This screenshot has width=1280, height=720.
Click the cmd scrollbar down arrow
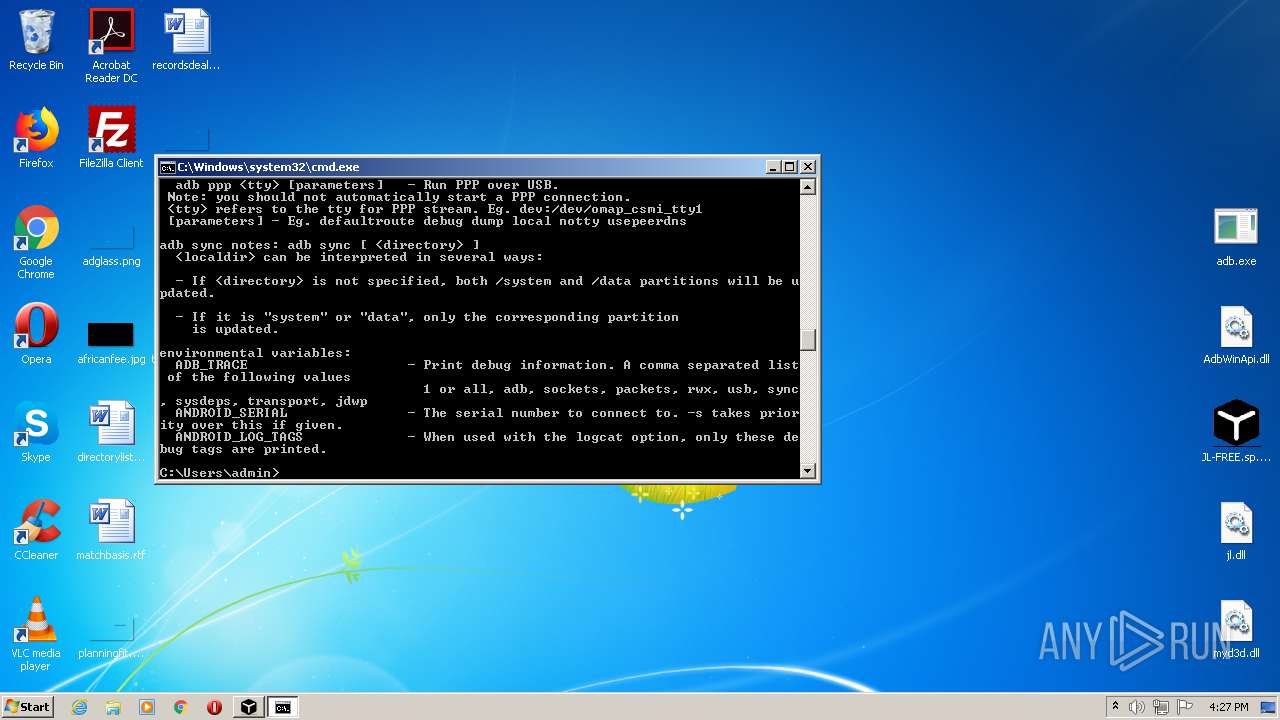tap(808, 470)
